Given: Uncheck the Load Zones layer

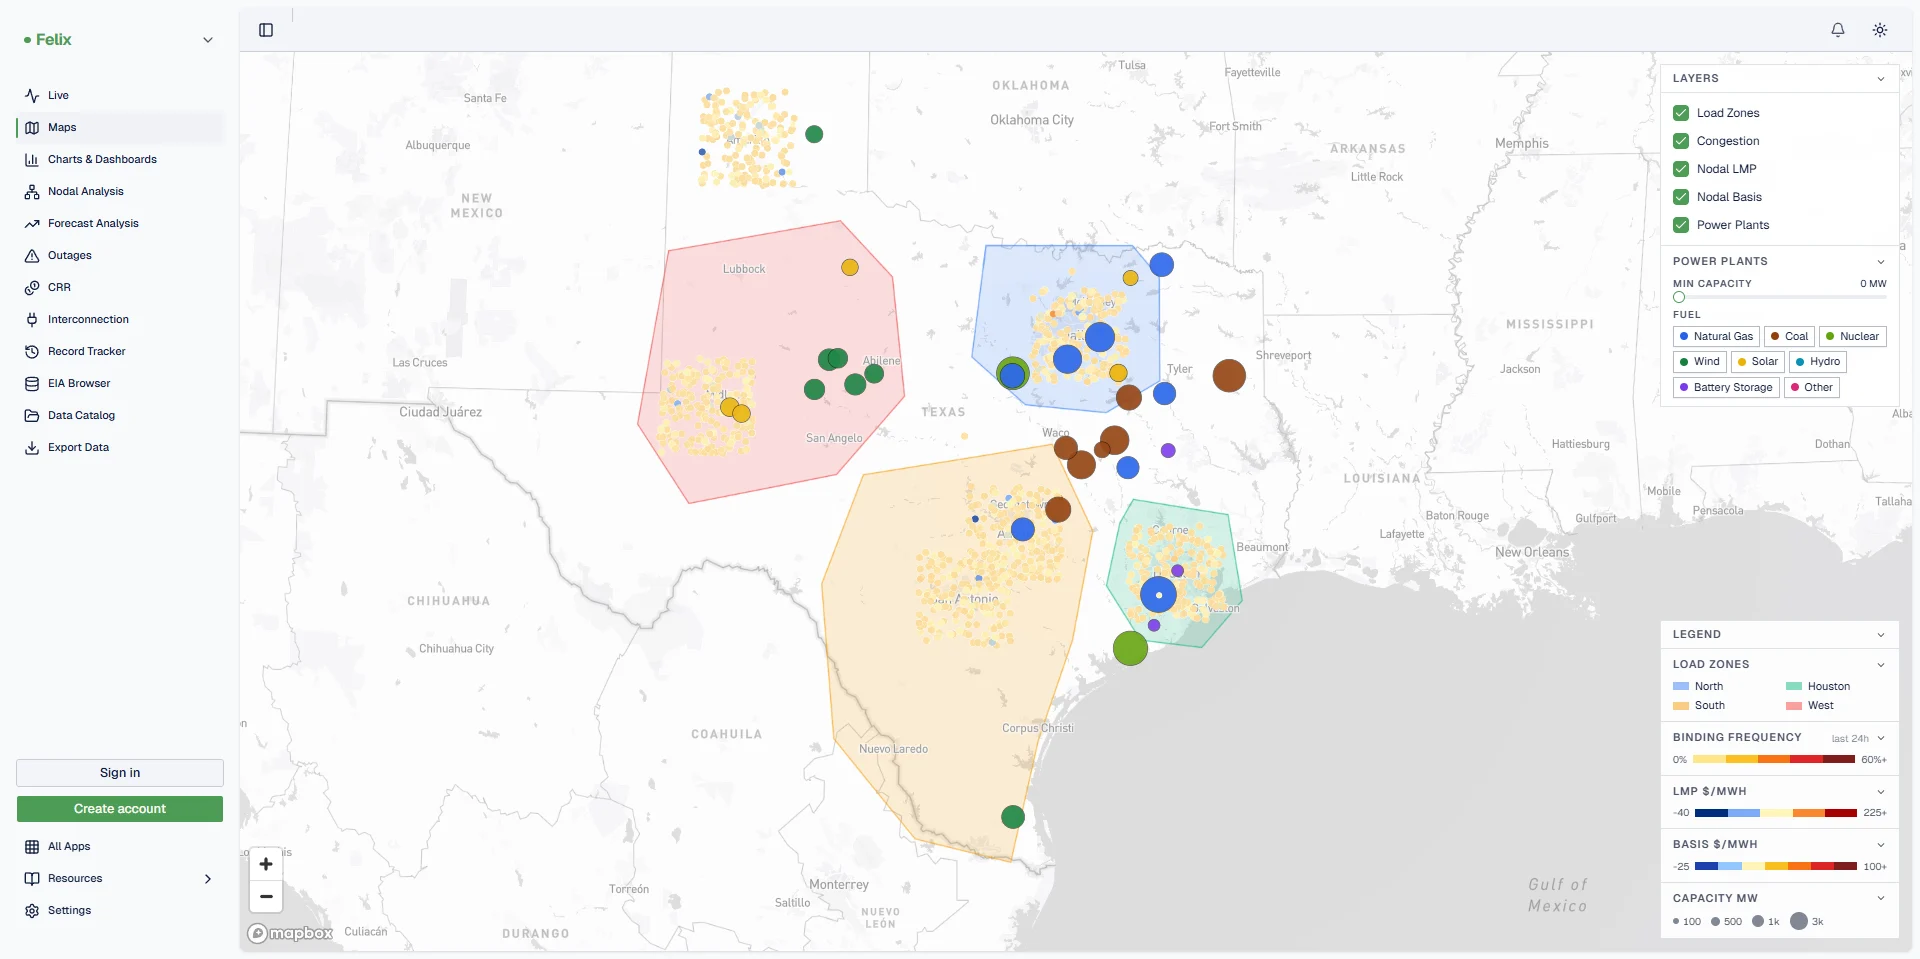Looking at the screenshot, I should coord(1681,113).
